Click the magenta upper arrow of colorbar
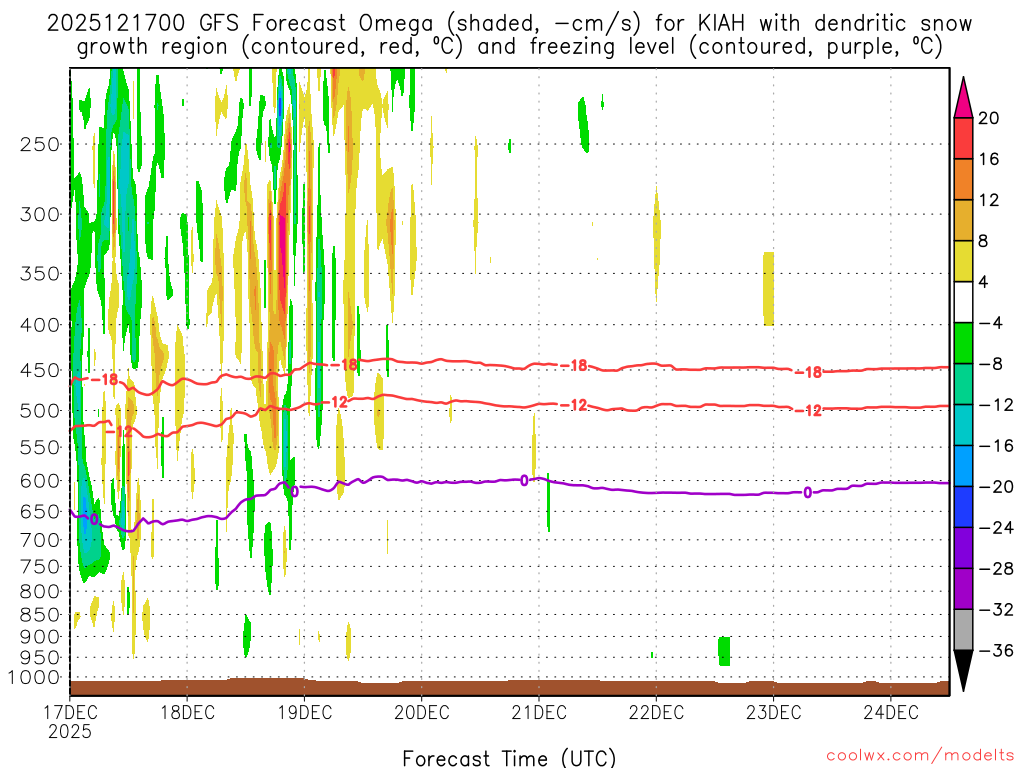This screenshot has height=768, width=1024. click(963, 97)
